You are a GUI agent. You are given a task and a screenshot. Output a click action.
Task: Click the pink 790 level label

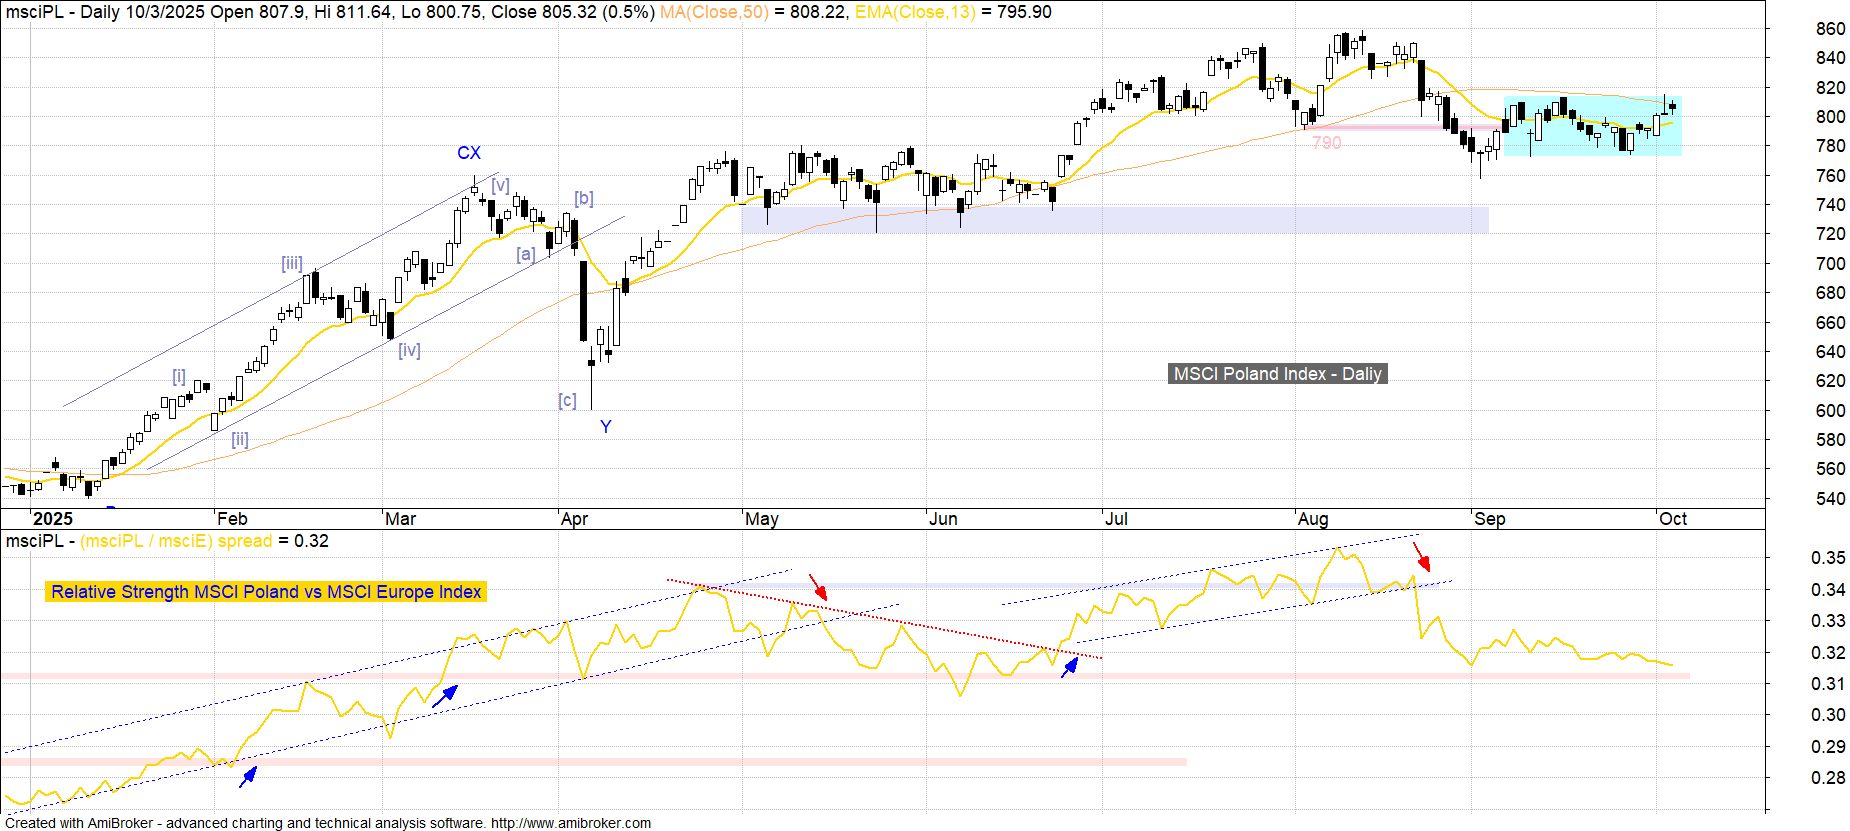point(1326,143)
